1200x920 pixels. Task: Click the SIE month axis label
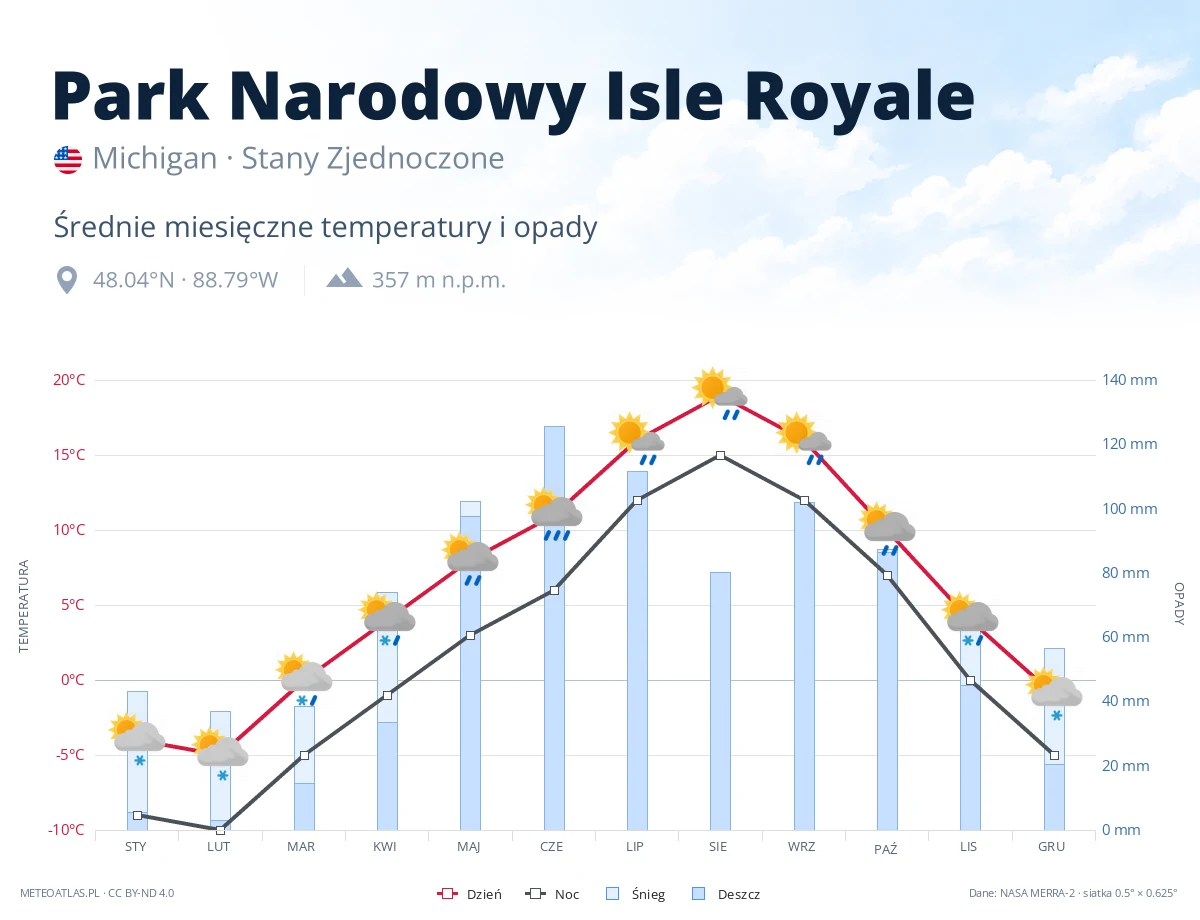click(718, 846)
